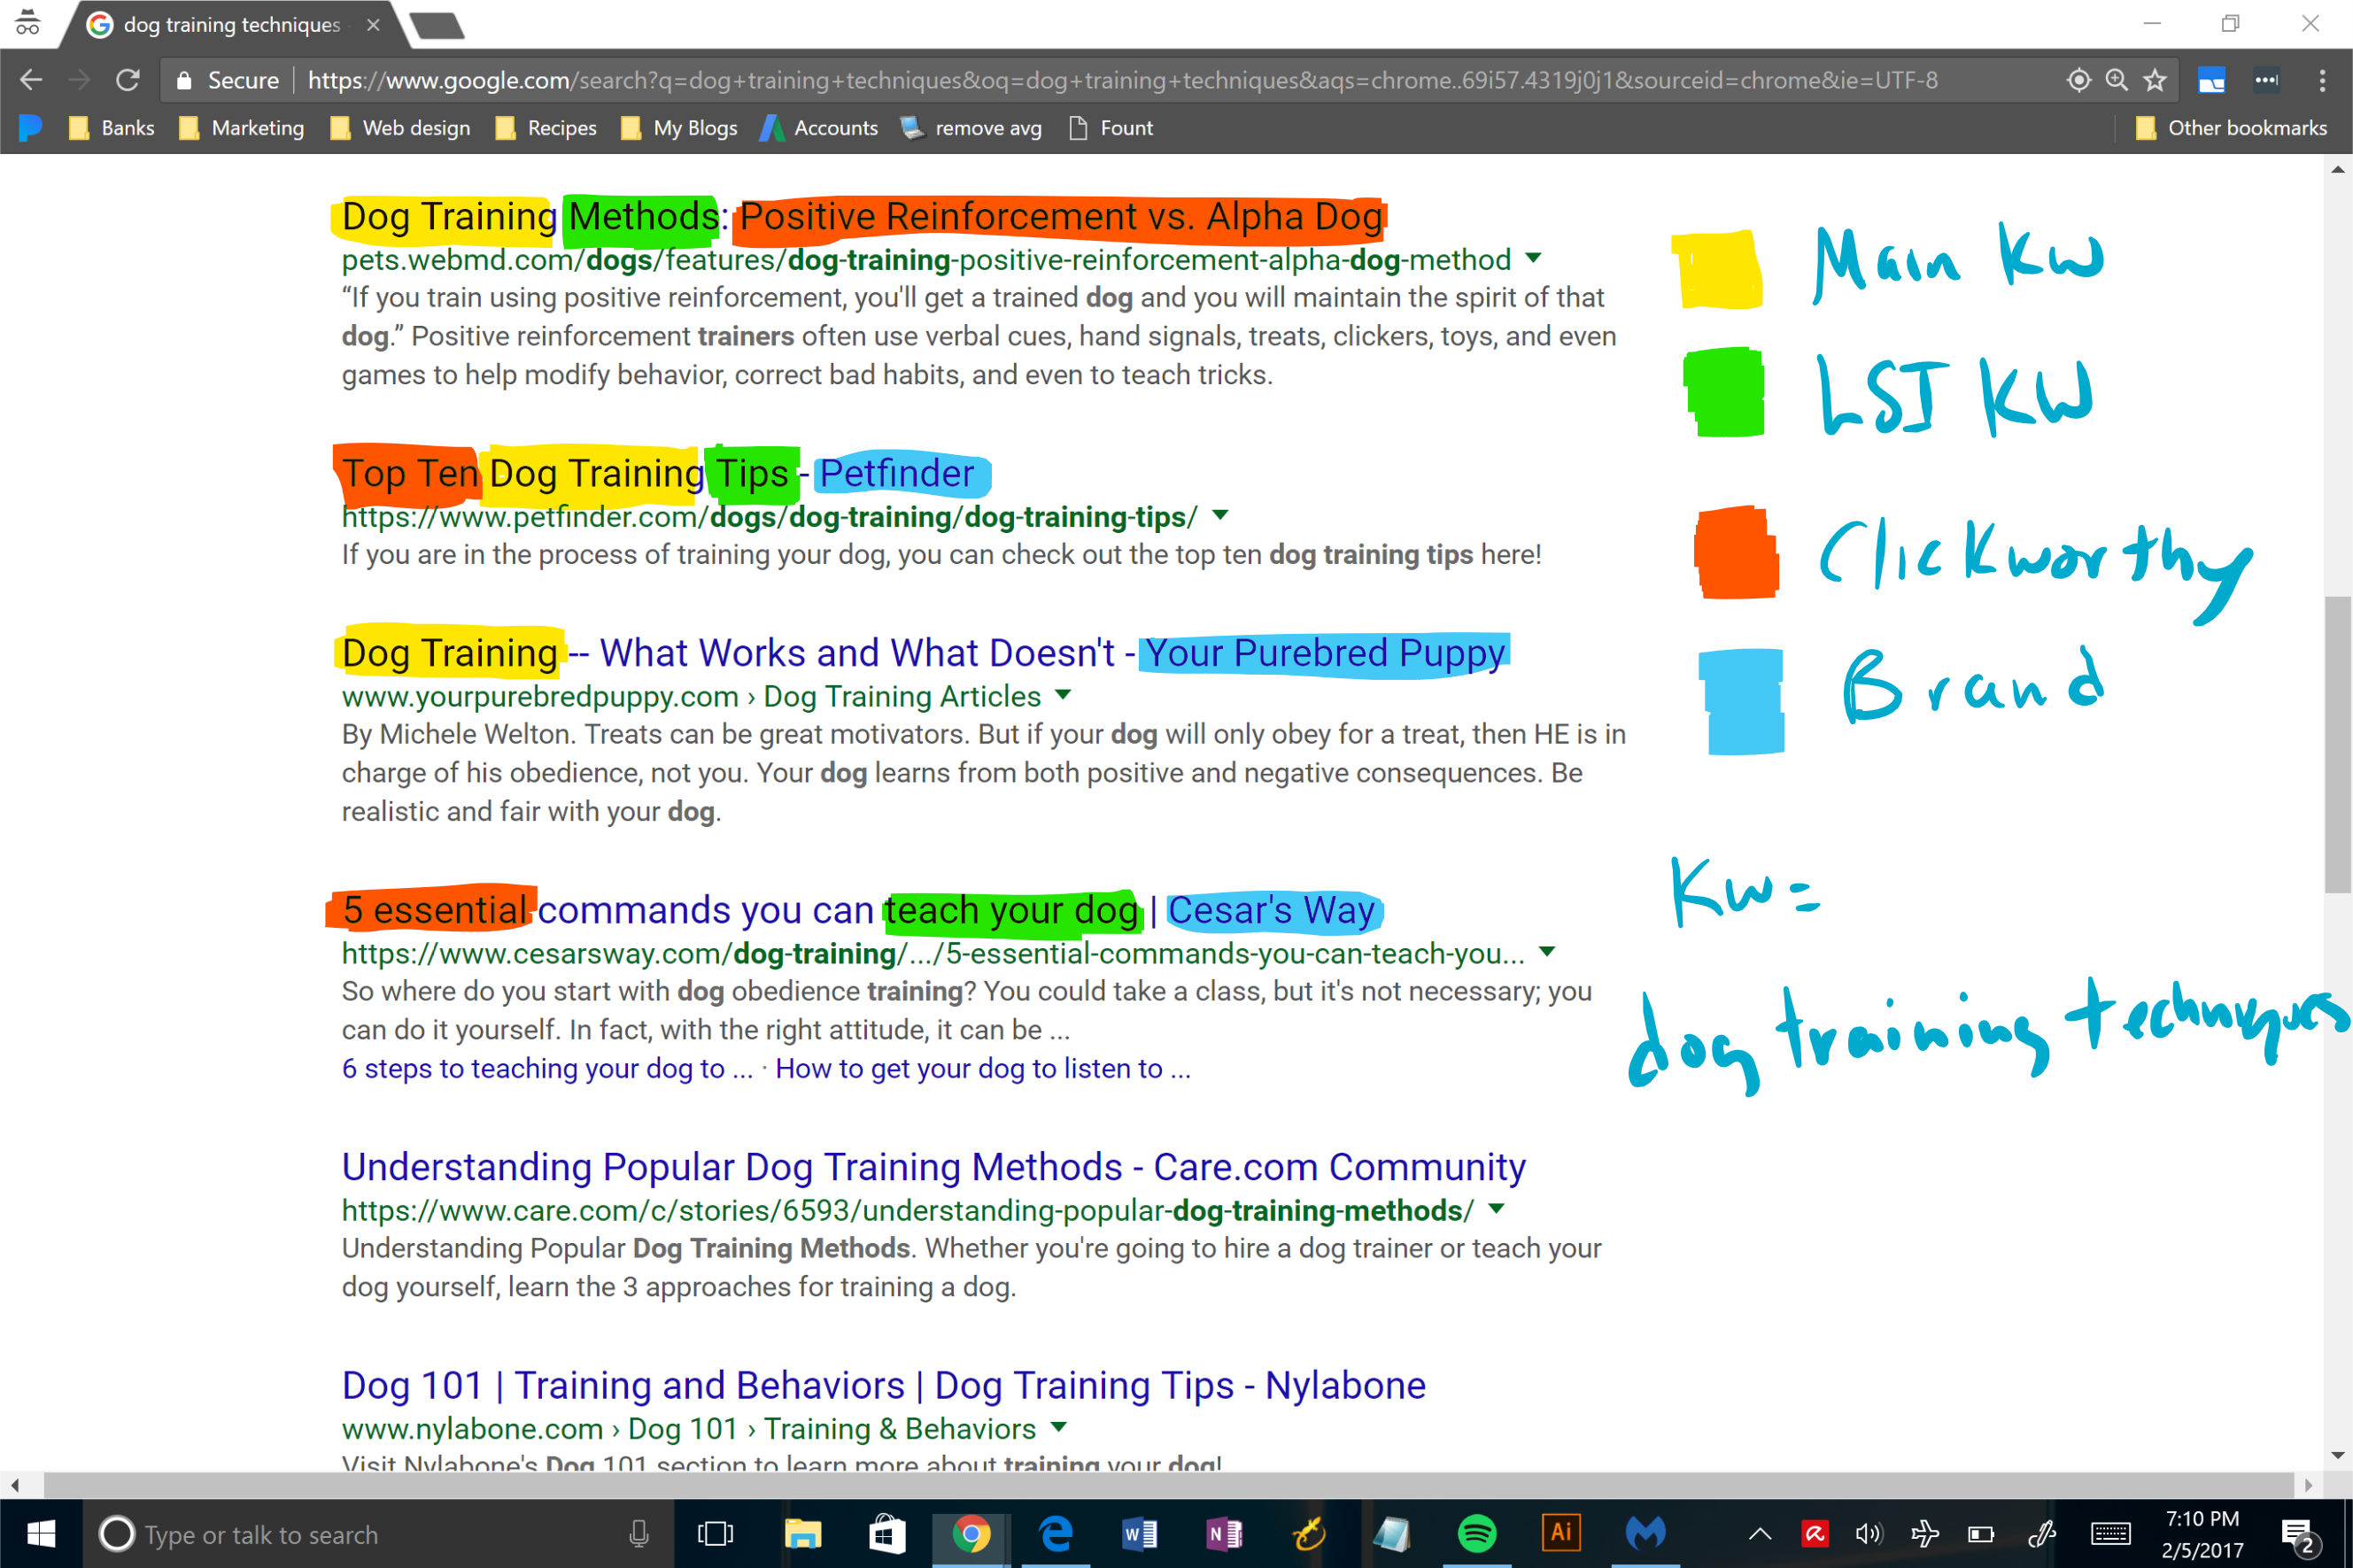This screenshot has width=2353, height=1568.
Task: Expand the dropdown beside the petfinder.com URL
Action: pyautogui.click(x=1220, y=516)
